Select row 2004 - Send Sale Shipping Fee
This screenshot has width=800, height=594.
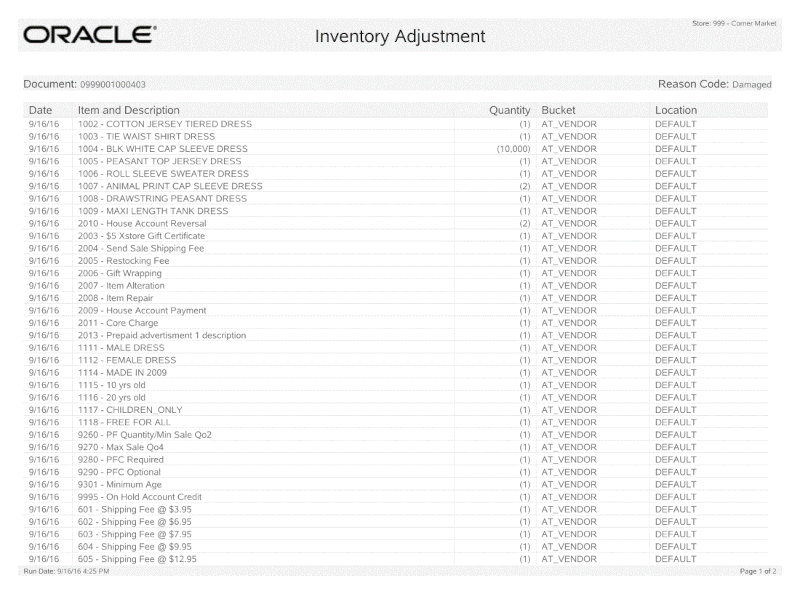tap(395, 248)
